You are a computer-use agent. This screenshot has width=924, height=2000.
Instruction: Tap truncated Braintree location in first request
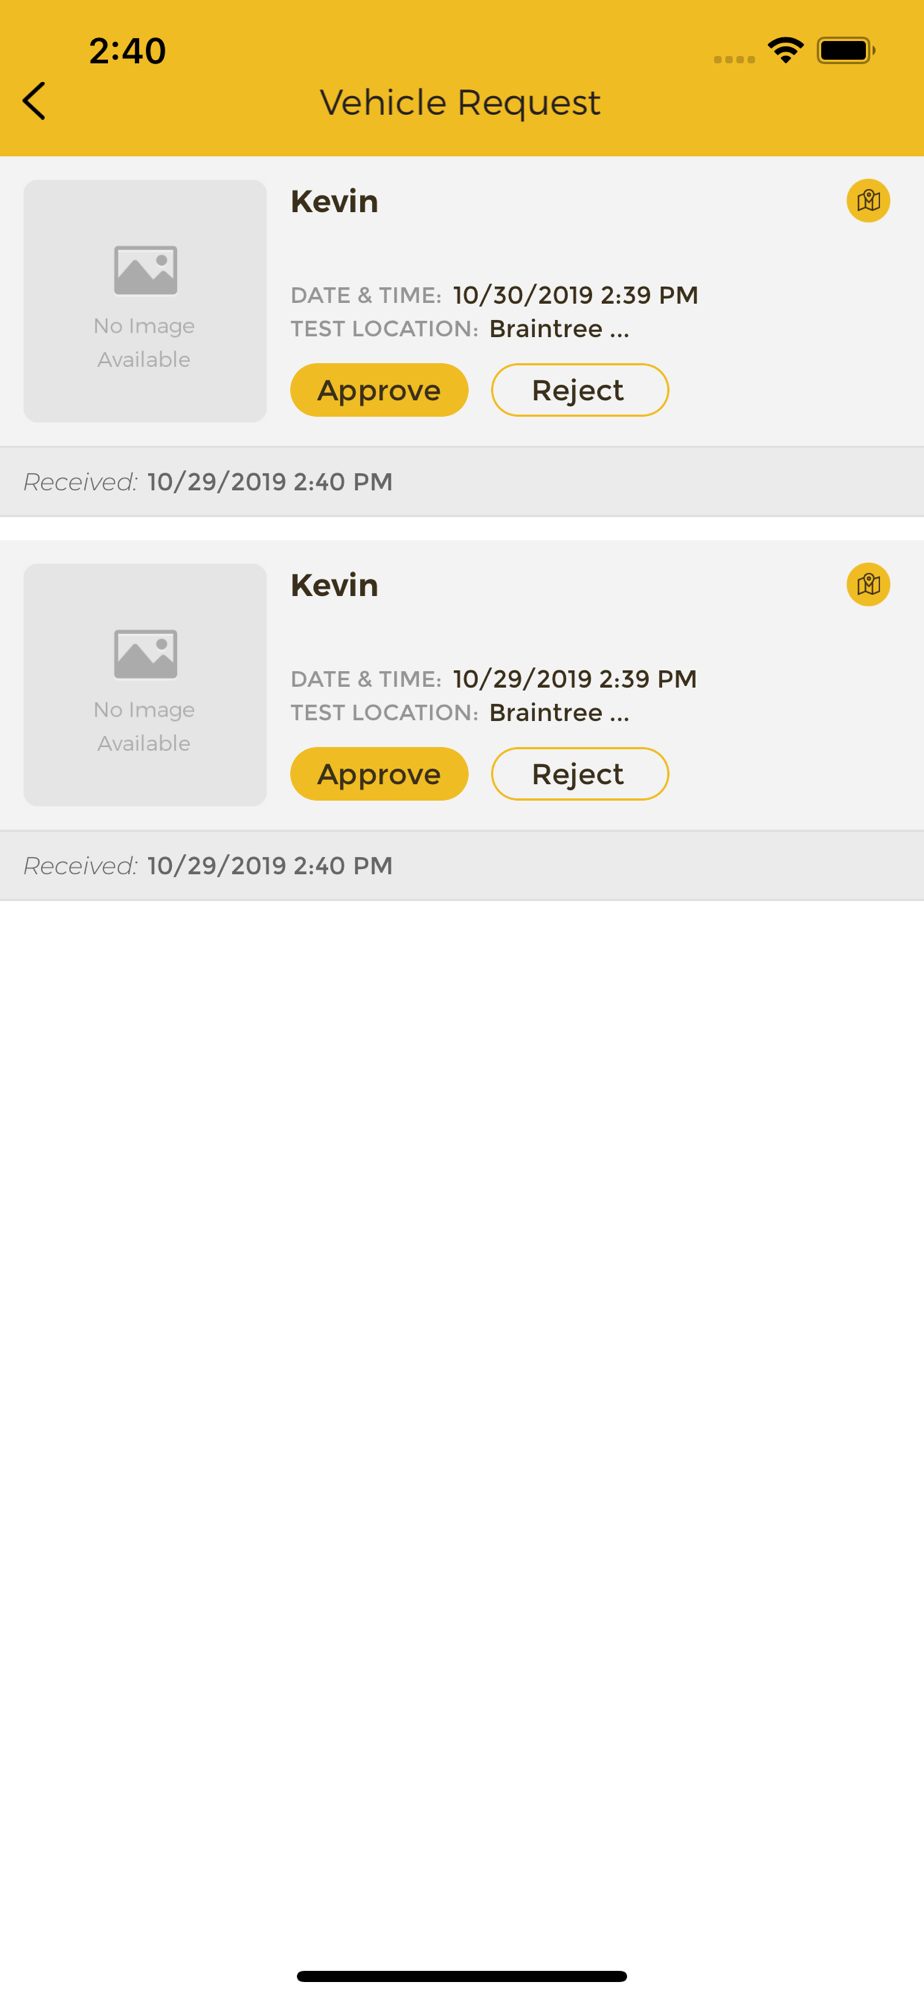tap(559, 329)
